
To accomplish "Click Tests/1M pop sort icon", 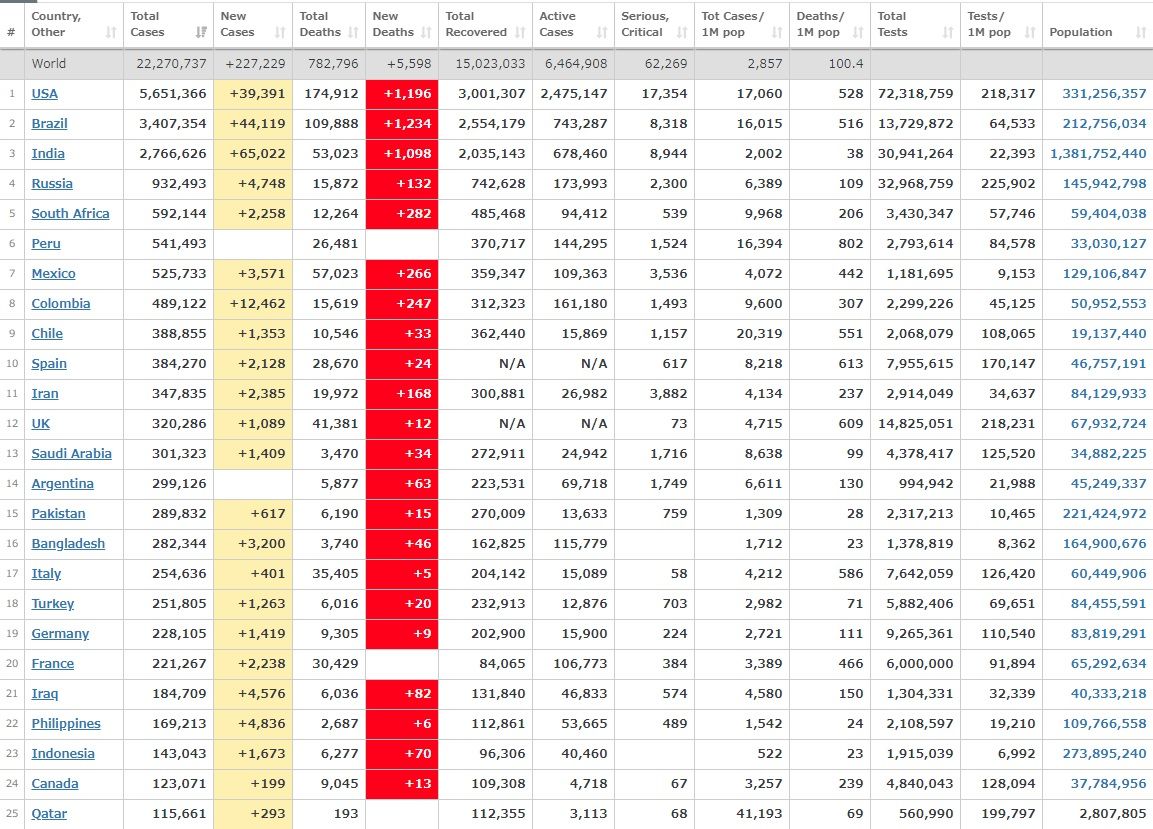I will [1029, 33].
